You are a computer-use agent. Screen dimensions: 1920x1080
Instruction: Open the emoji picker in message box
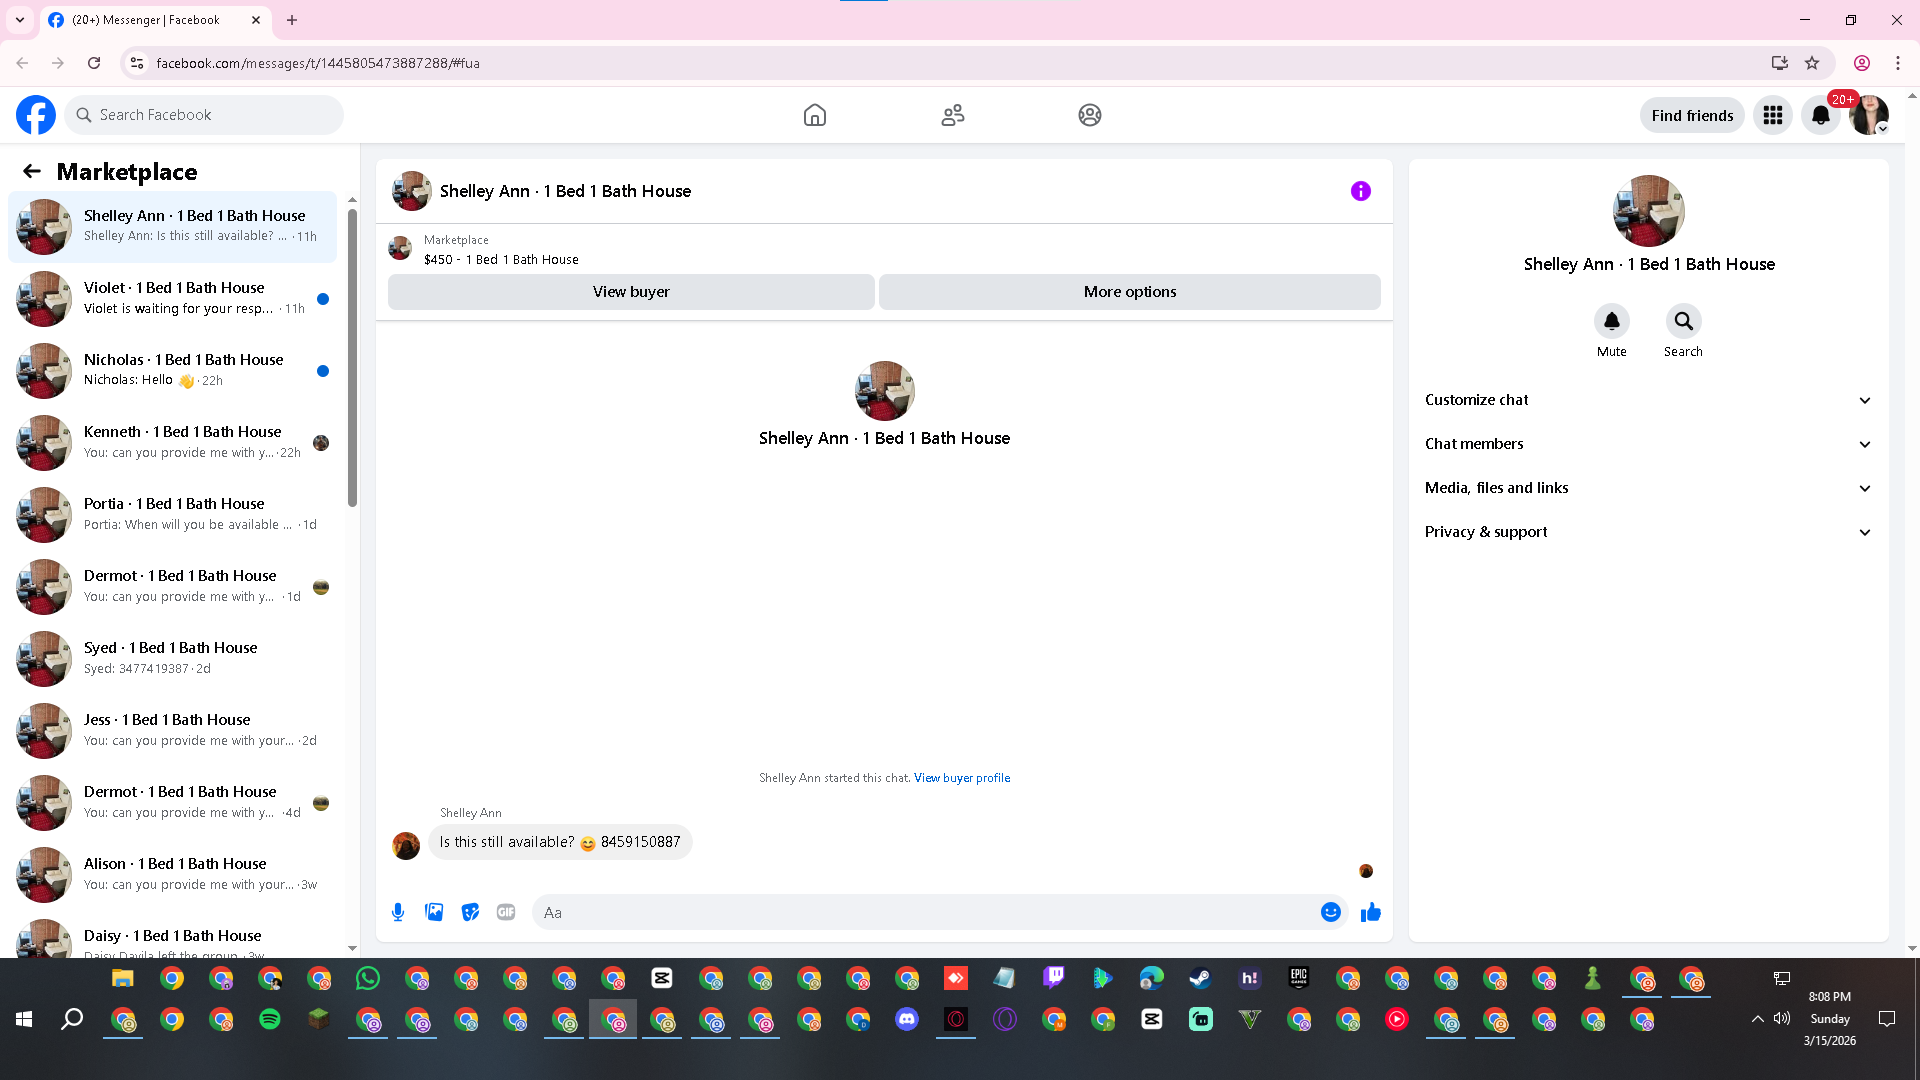coord(1331,912)
